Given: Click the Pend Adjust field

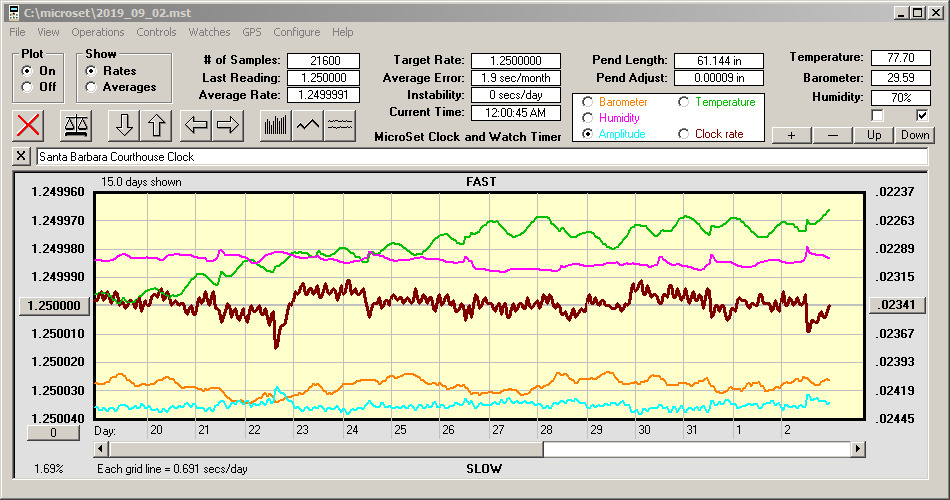Looking at the screenshot, I should (719, 78).
